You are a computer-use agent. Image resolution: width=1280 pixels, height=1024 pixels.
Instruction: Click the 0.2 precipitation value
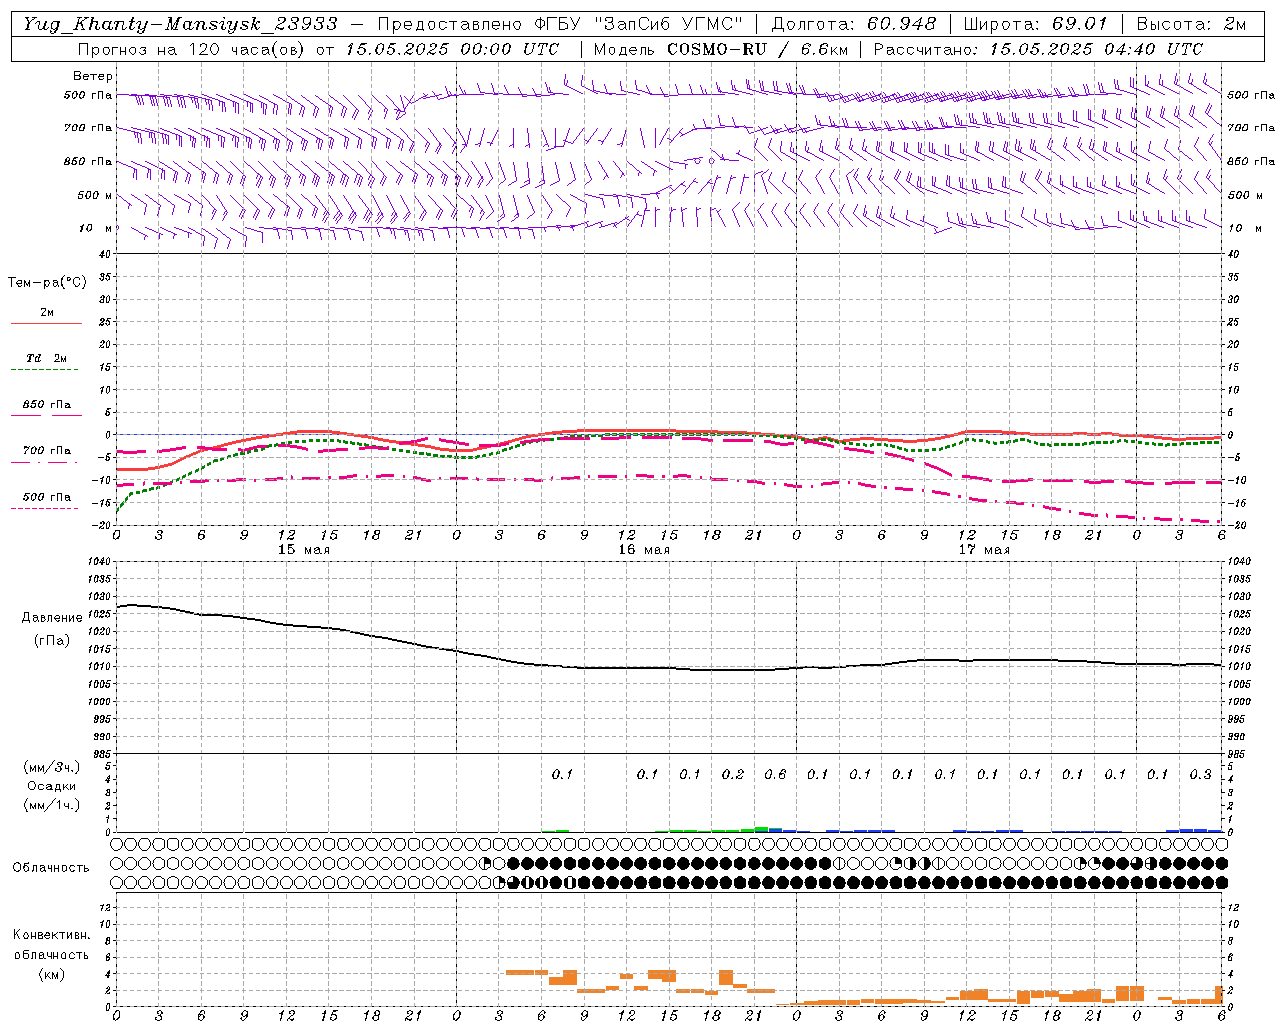click(733, 774)
